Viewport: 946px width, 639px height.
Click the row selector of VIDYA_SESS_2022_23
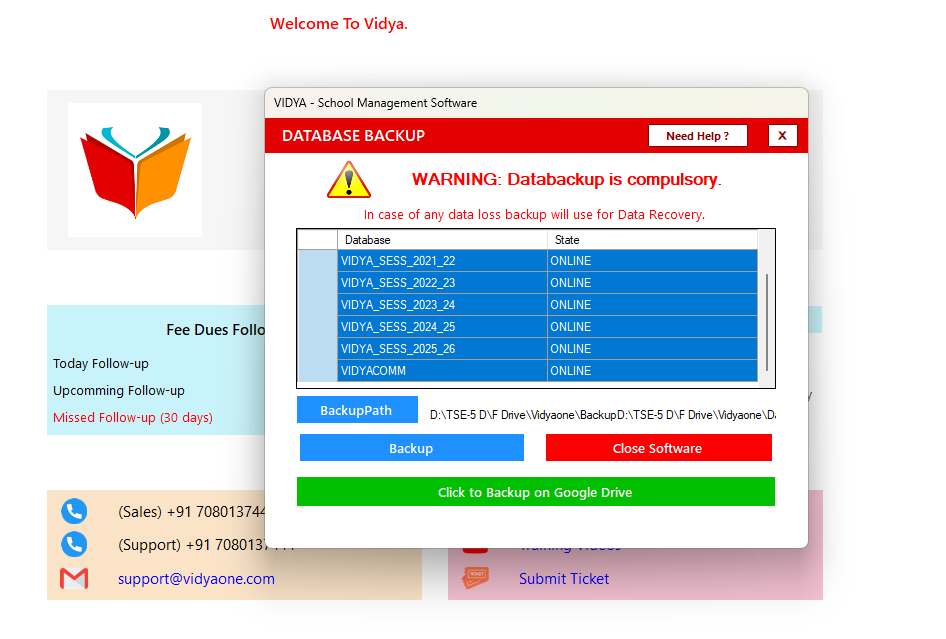coord(318,282)
